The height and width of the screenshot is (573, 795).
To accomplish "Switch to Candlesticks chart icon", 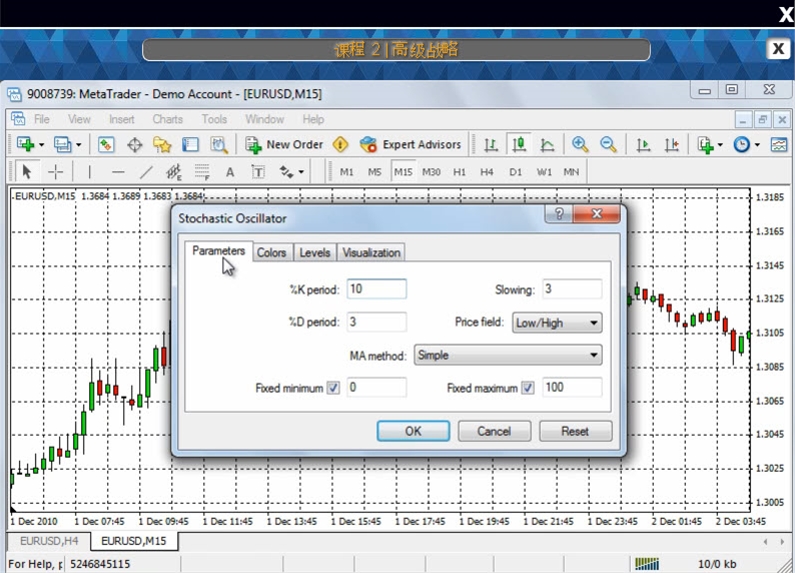I will [x=519, y=145].
